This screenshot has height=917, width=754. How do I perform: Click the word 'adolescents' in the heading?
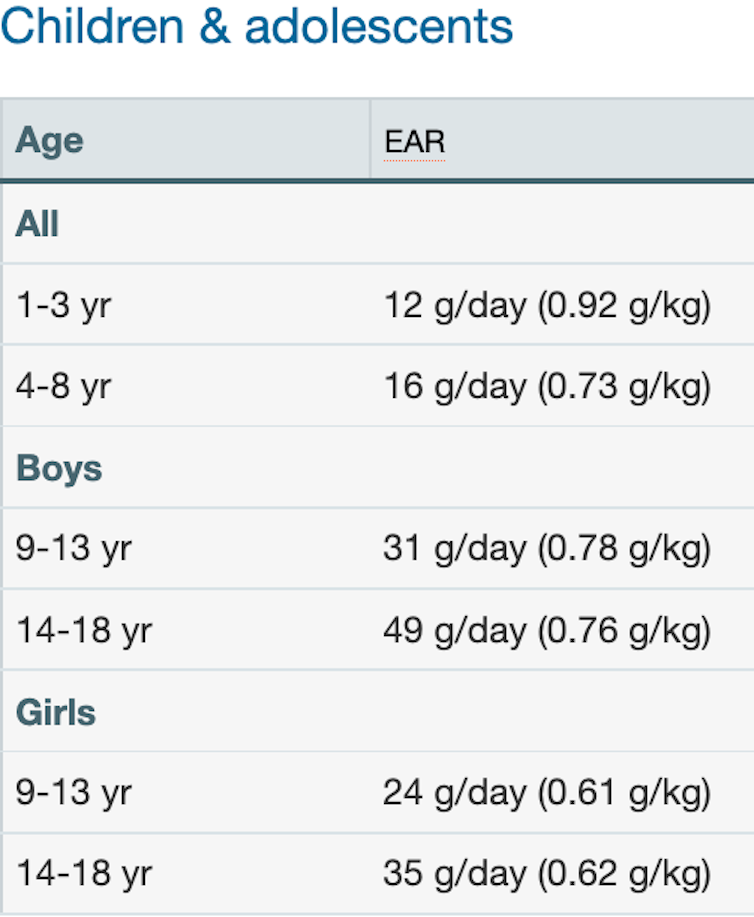(379, 28)
